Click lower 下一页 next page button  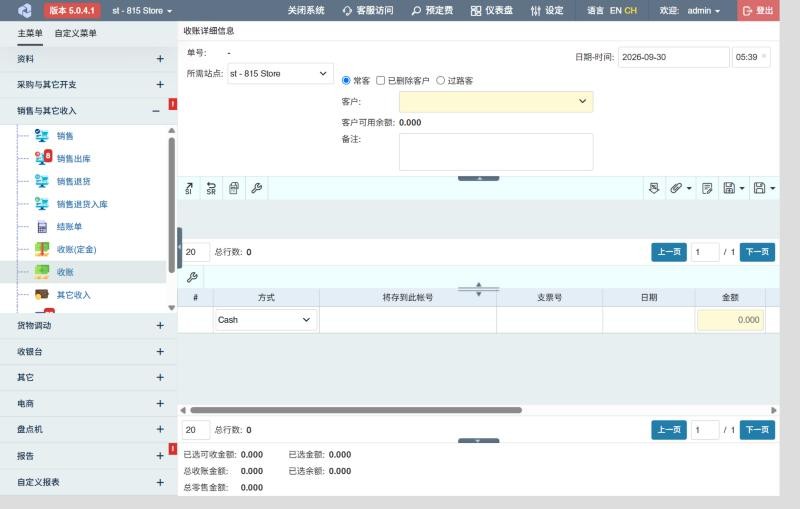[x=757, y=430]
